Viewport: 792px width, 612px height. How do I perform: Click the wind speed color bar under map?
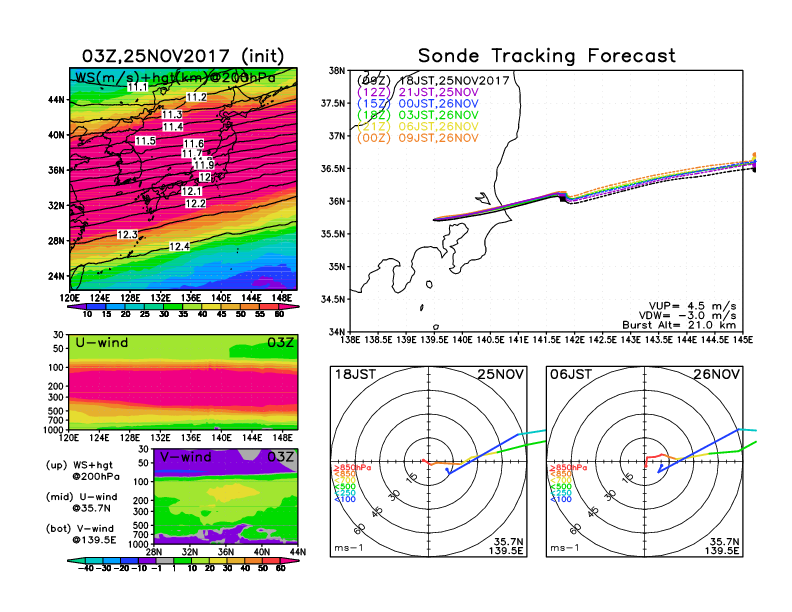click(x=182, y=305)
